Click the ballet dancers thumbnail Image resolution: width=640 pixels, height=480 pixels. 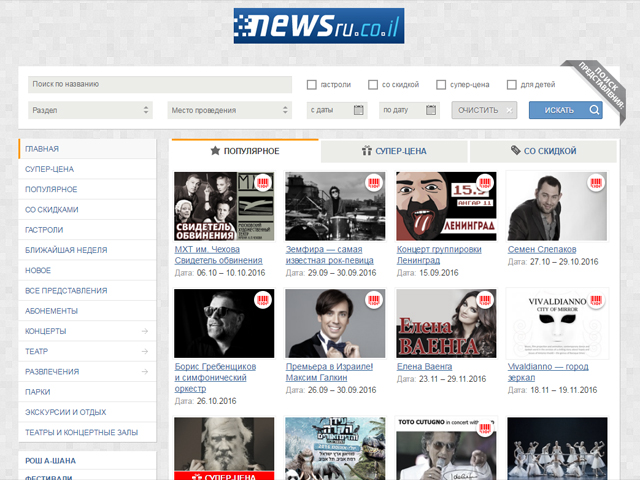557,448
